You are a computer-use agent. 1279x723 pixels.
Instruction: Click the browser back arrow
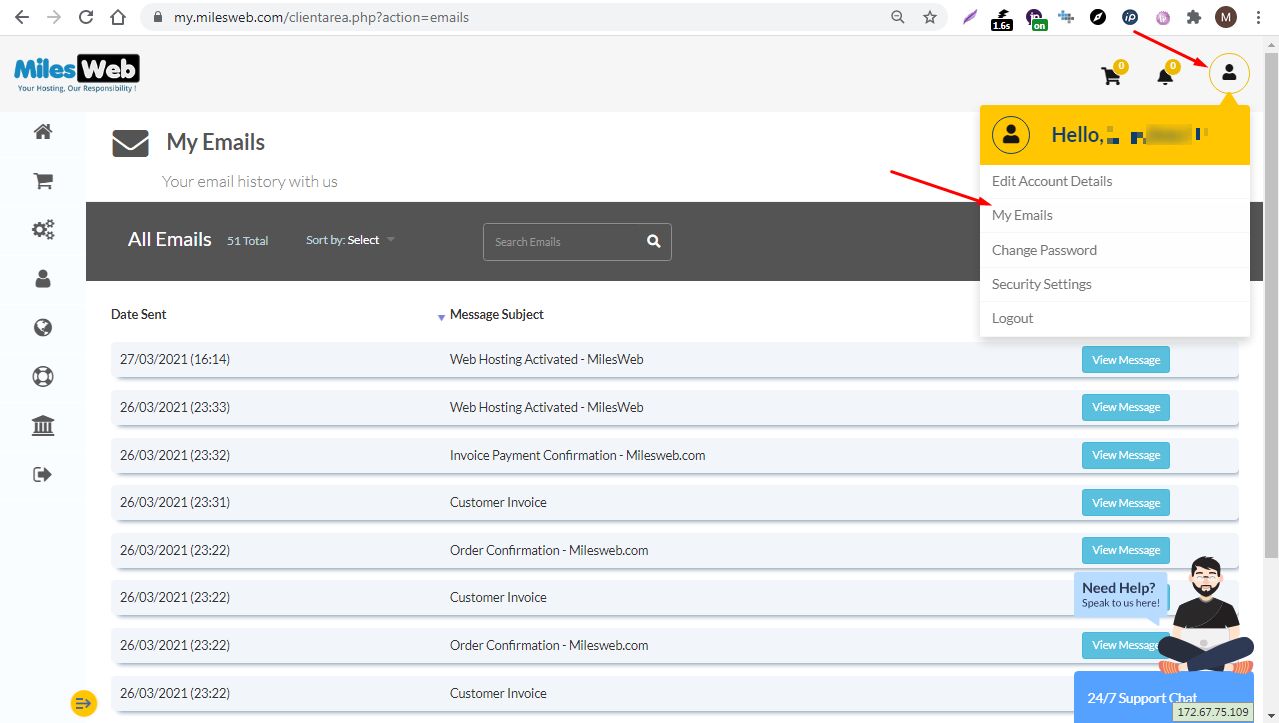point(22,17)
